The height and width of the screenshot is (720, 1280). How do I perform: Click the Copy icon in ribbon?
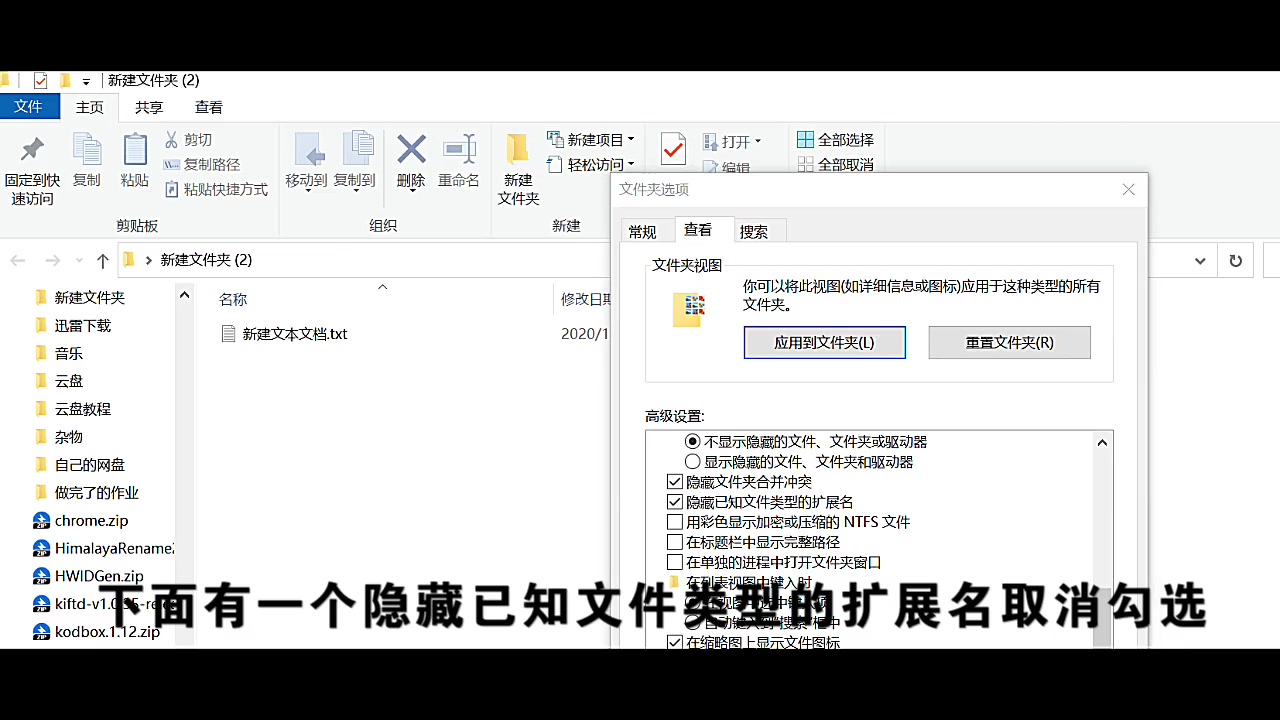click(87, 150)
